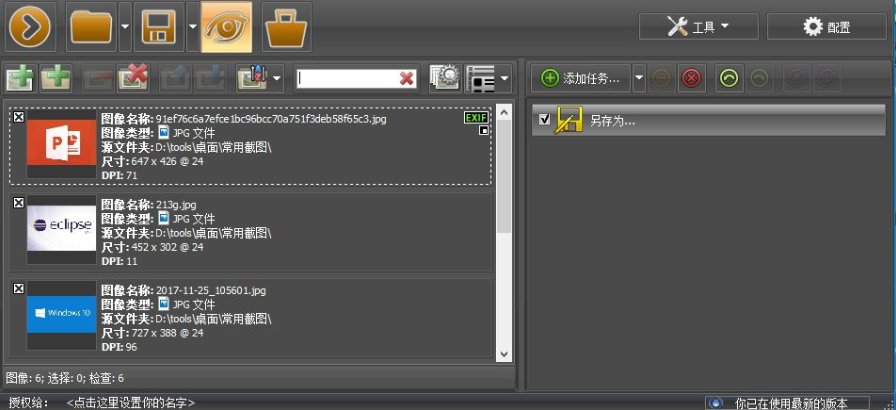The image size is (896, 410).
Task: Click the red circle delete task icon
Action: (691, 78)
